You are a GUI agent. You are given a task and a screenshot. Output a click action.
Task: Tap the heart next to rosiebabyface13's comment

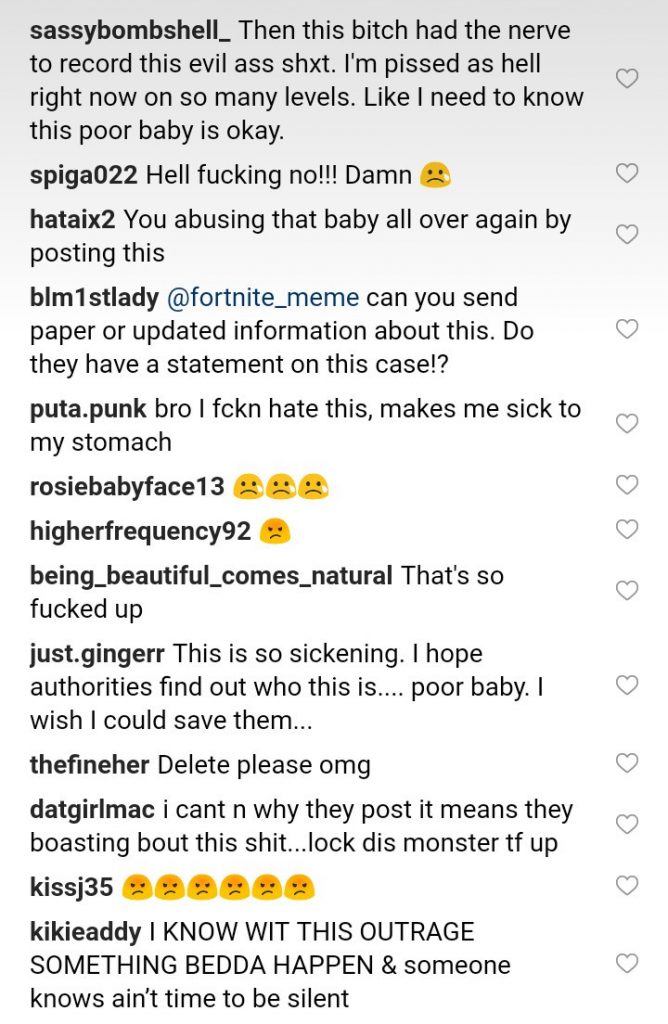click(626, 486)
